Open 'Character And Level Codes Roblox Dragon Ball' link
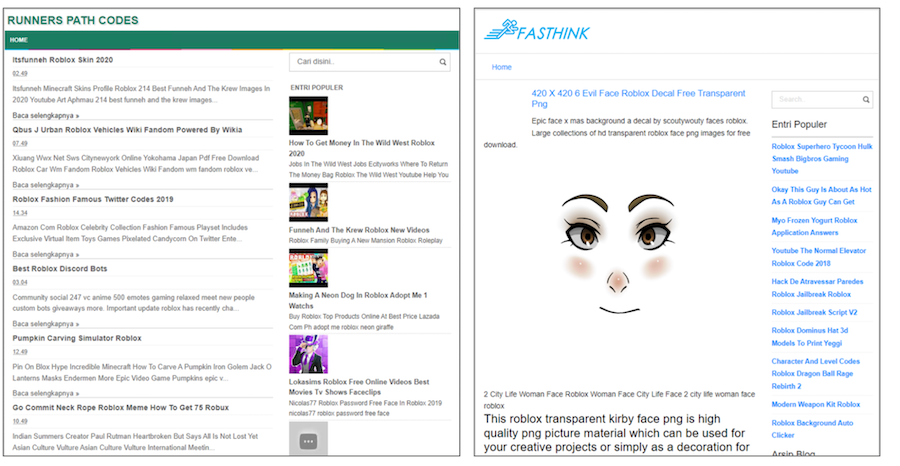 pyautogui.click(x=816, y=374)
